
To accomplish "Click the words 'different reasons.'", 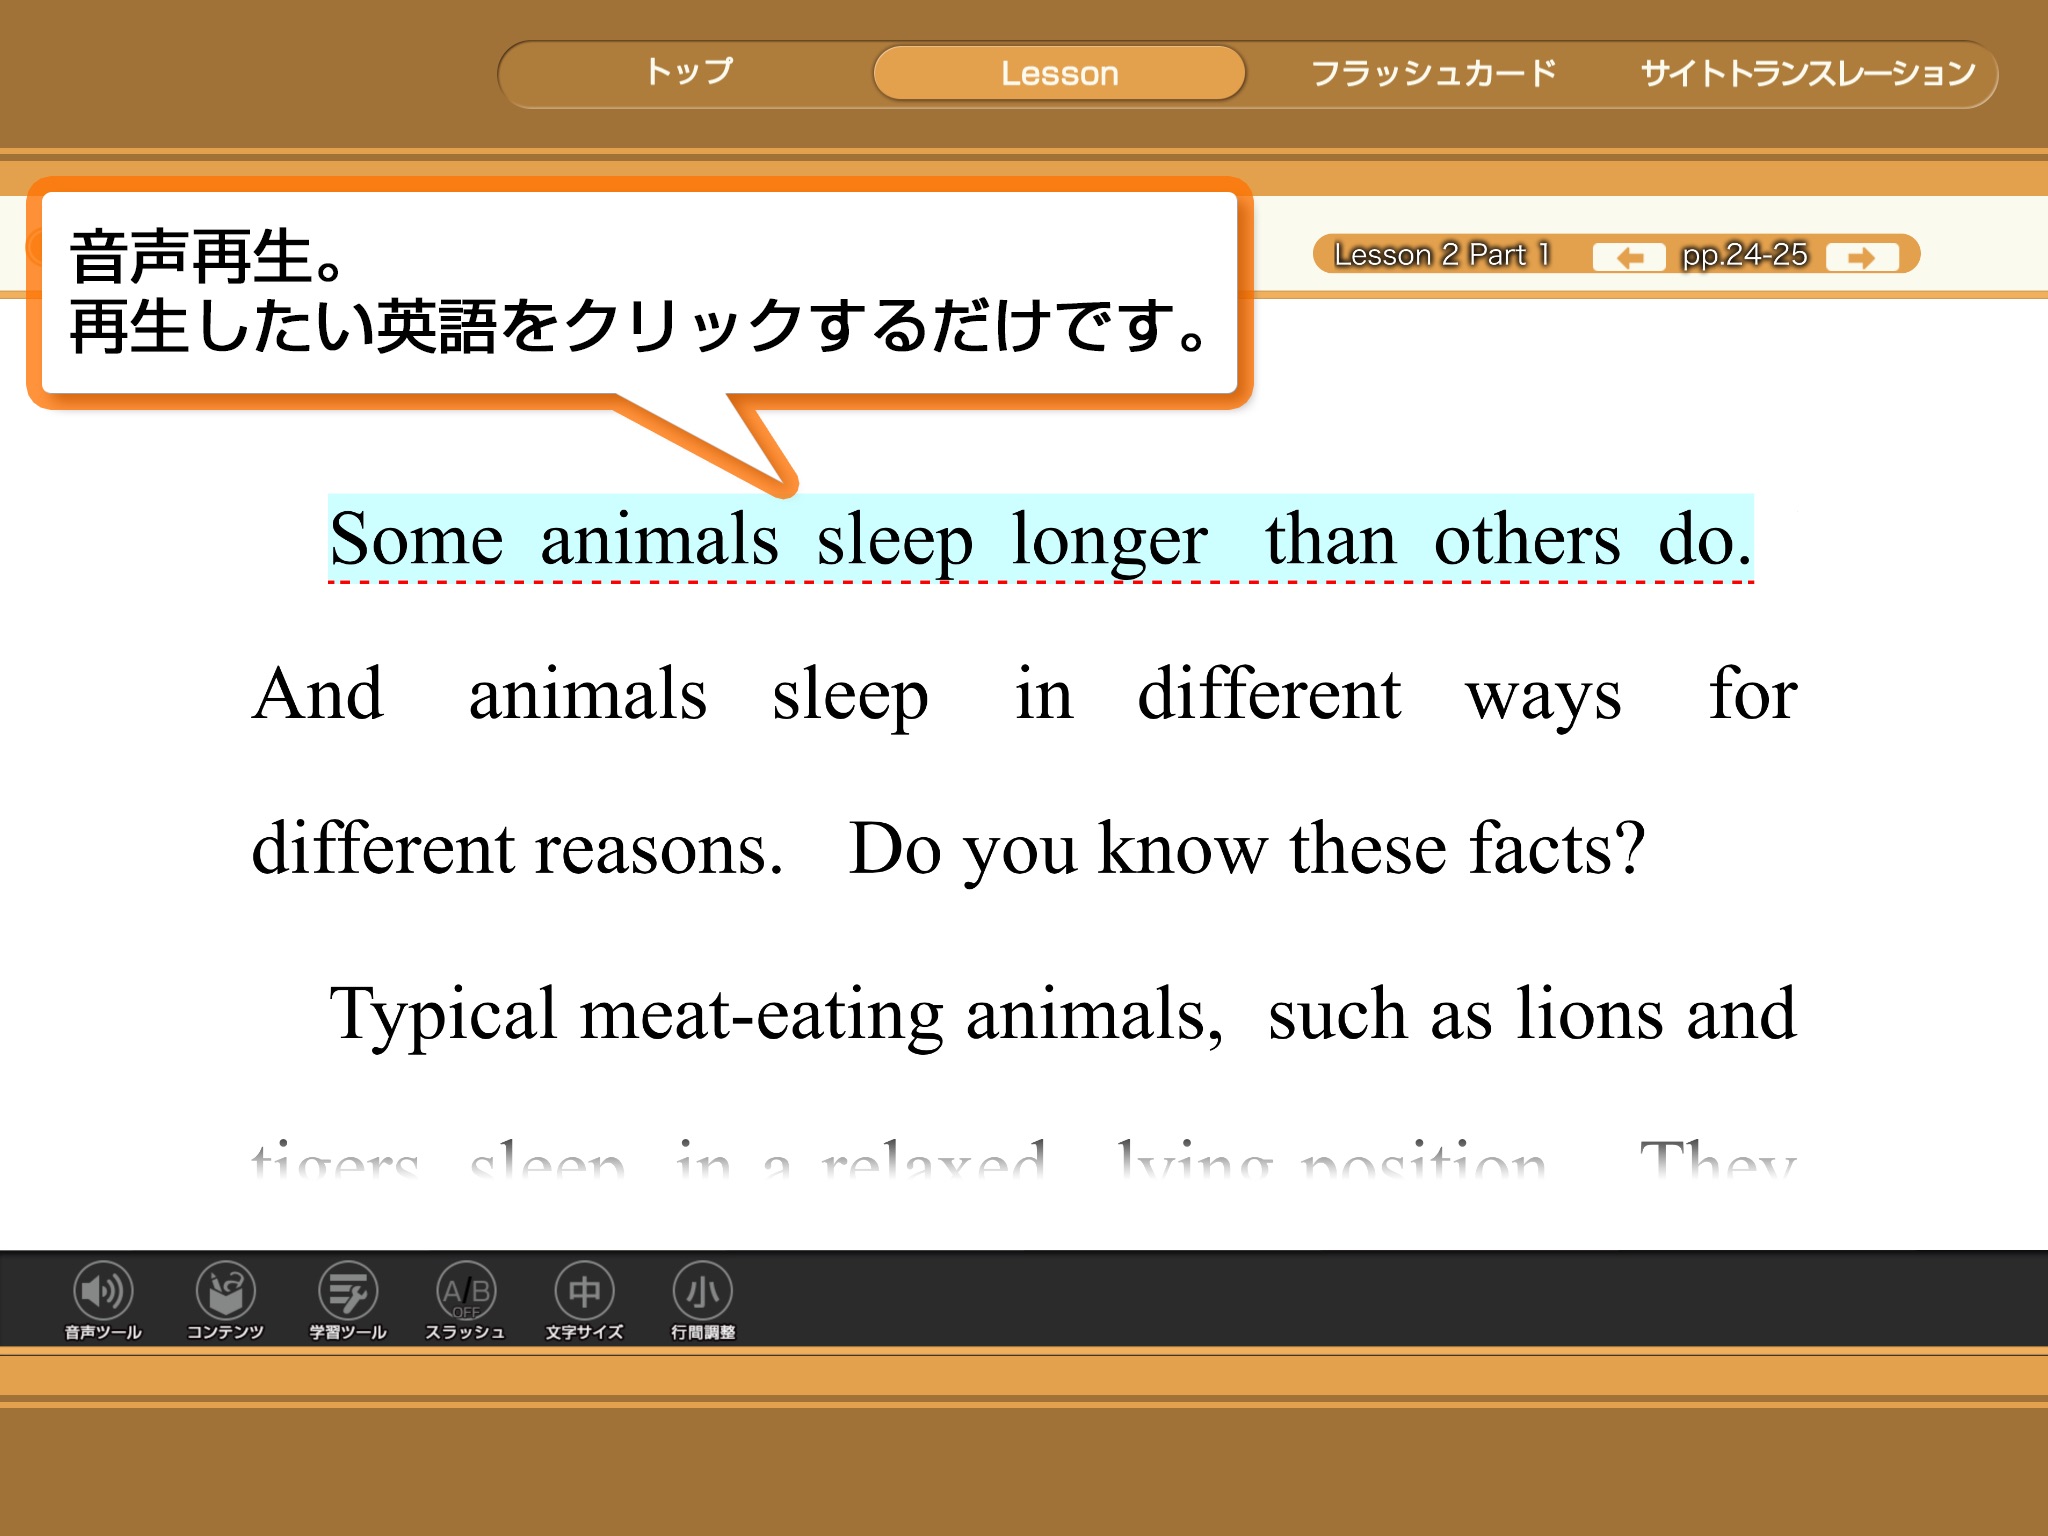I will click(517, 849).
